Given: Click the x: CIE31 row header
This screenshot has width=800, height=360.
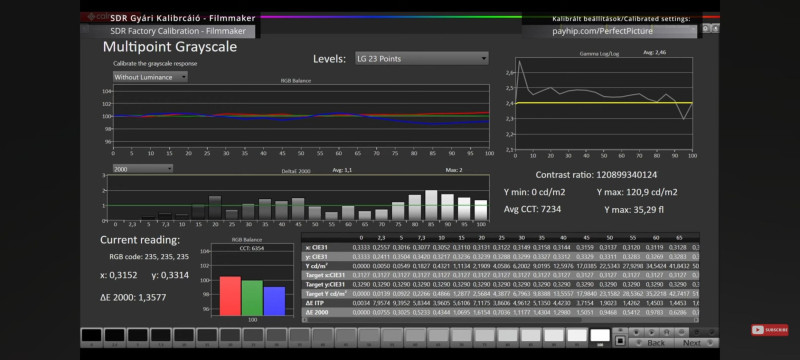Looking at the screenshot, I should tap(317, 247).
